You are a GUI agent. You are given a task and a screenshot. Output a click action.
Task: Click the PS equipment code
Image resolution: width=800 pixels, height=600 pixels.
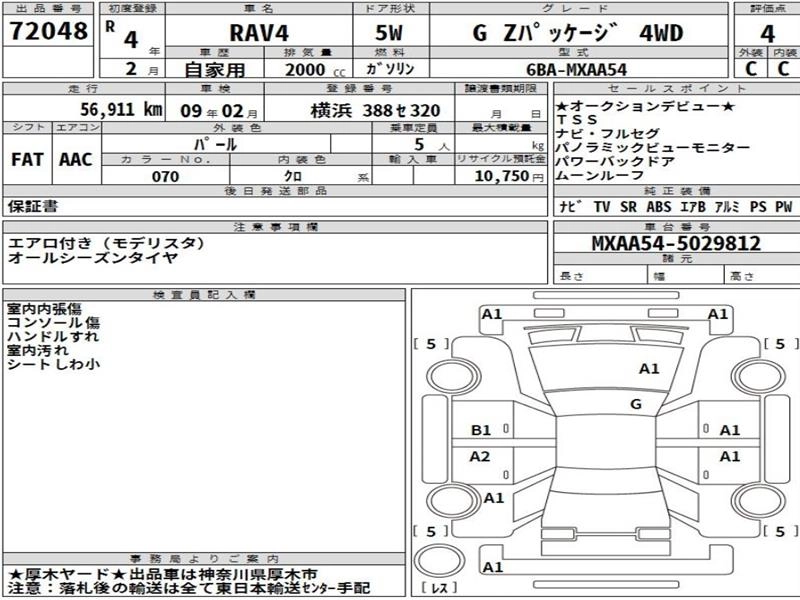point(758,207)
